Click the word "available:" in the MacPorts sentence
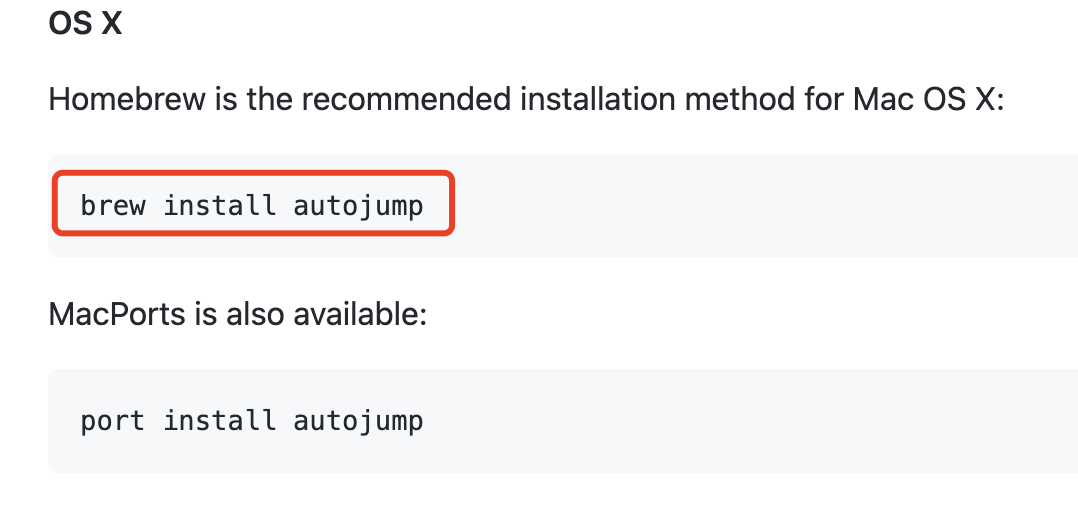 (x=360, y=314)
